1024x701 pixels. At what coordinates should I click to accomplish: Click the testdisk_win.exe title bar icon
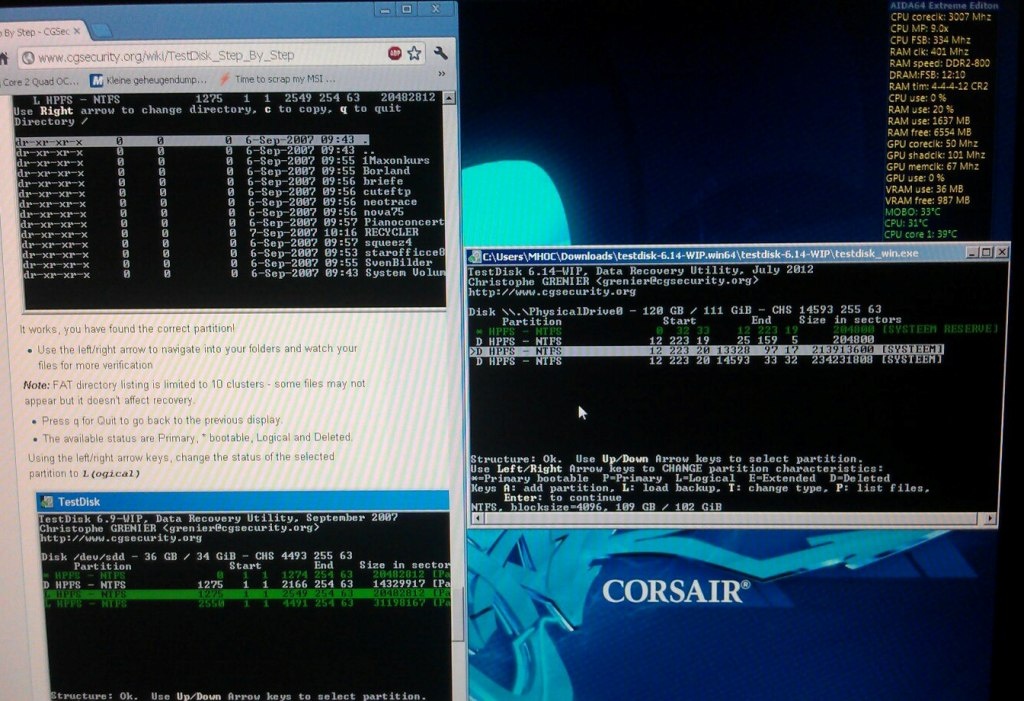[x=475, y=255]
